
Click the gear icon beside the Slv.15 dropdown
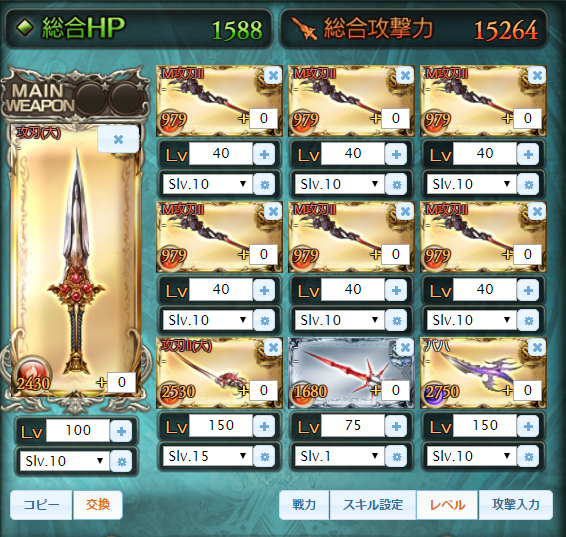click(264, 457)
